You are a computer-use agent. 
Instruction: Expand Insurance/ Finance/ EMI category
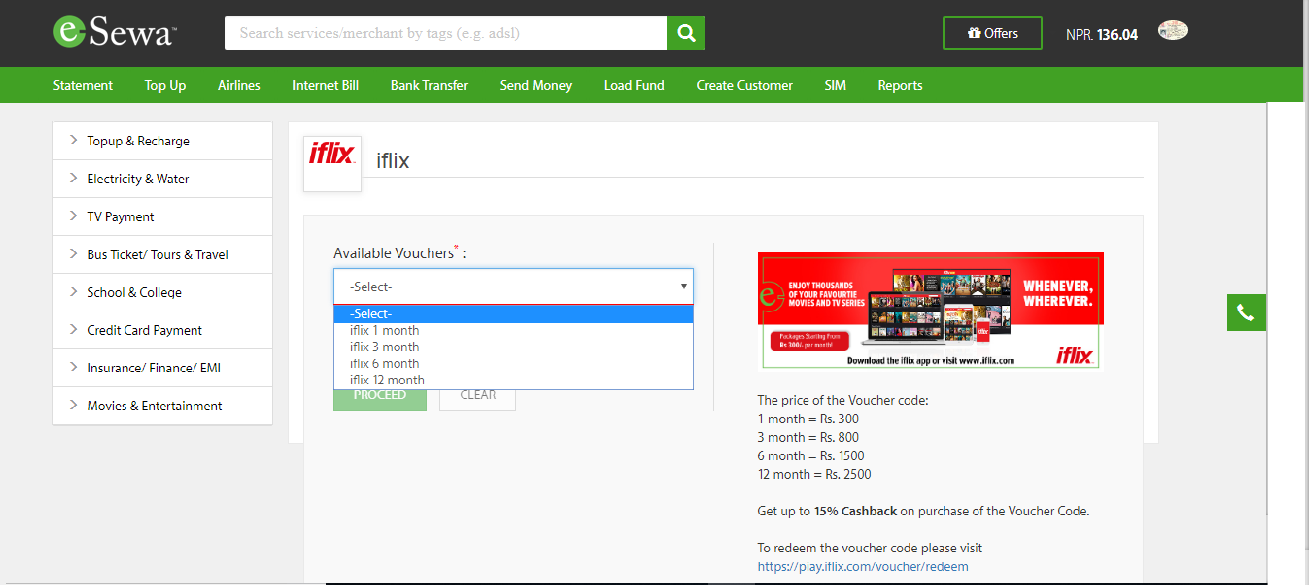click(162, 368)
